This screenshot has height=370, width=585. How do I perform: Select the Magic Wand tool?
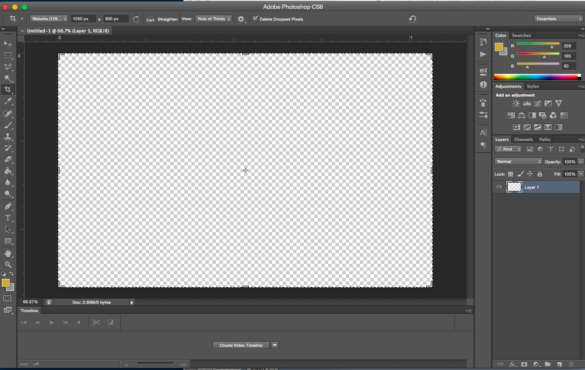coord(8,78)
